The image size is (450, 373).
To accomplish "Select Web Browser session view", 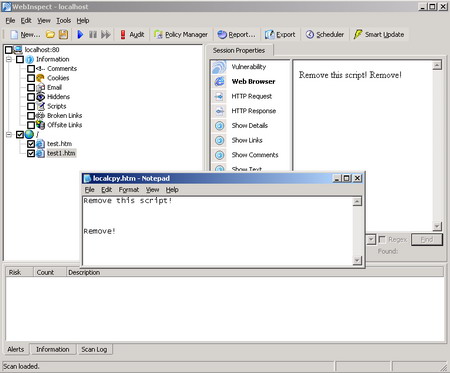I will click(253, 81).
